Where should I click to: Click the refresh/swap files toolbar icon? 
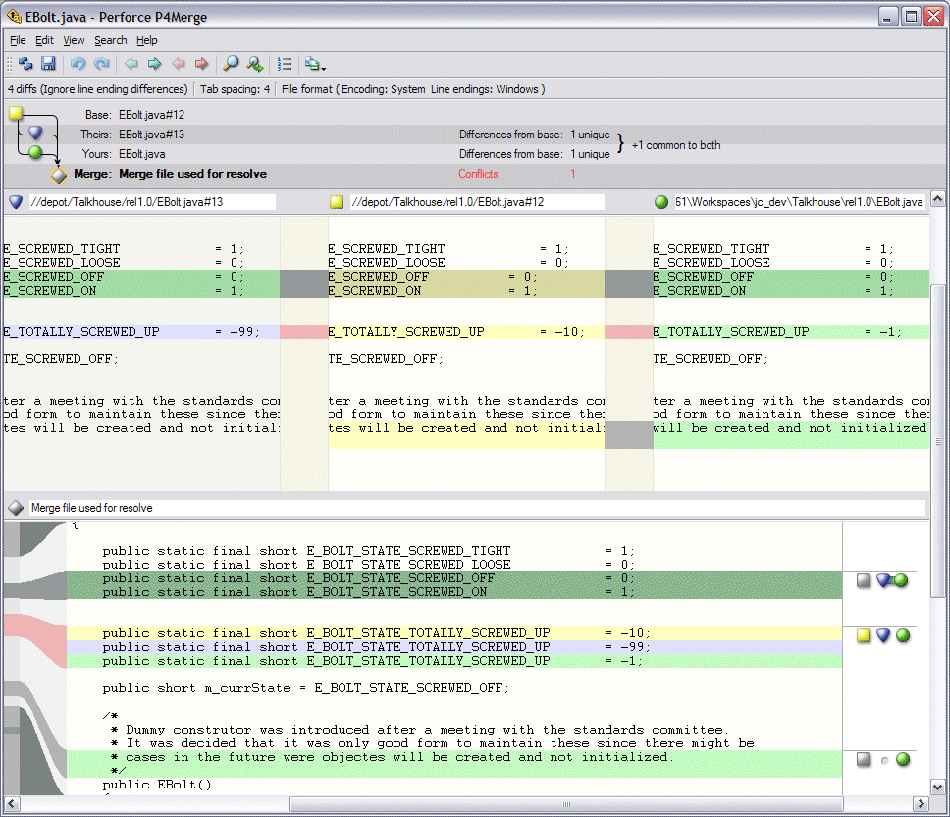click(26, 64)
